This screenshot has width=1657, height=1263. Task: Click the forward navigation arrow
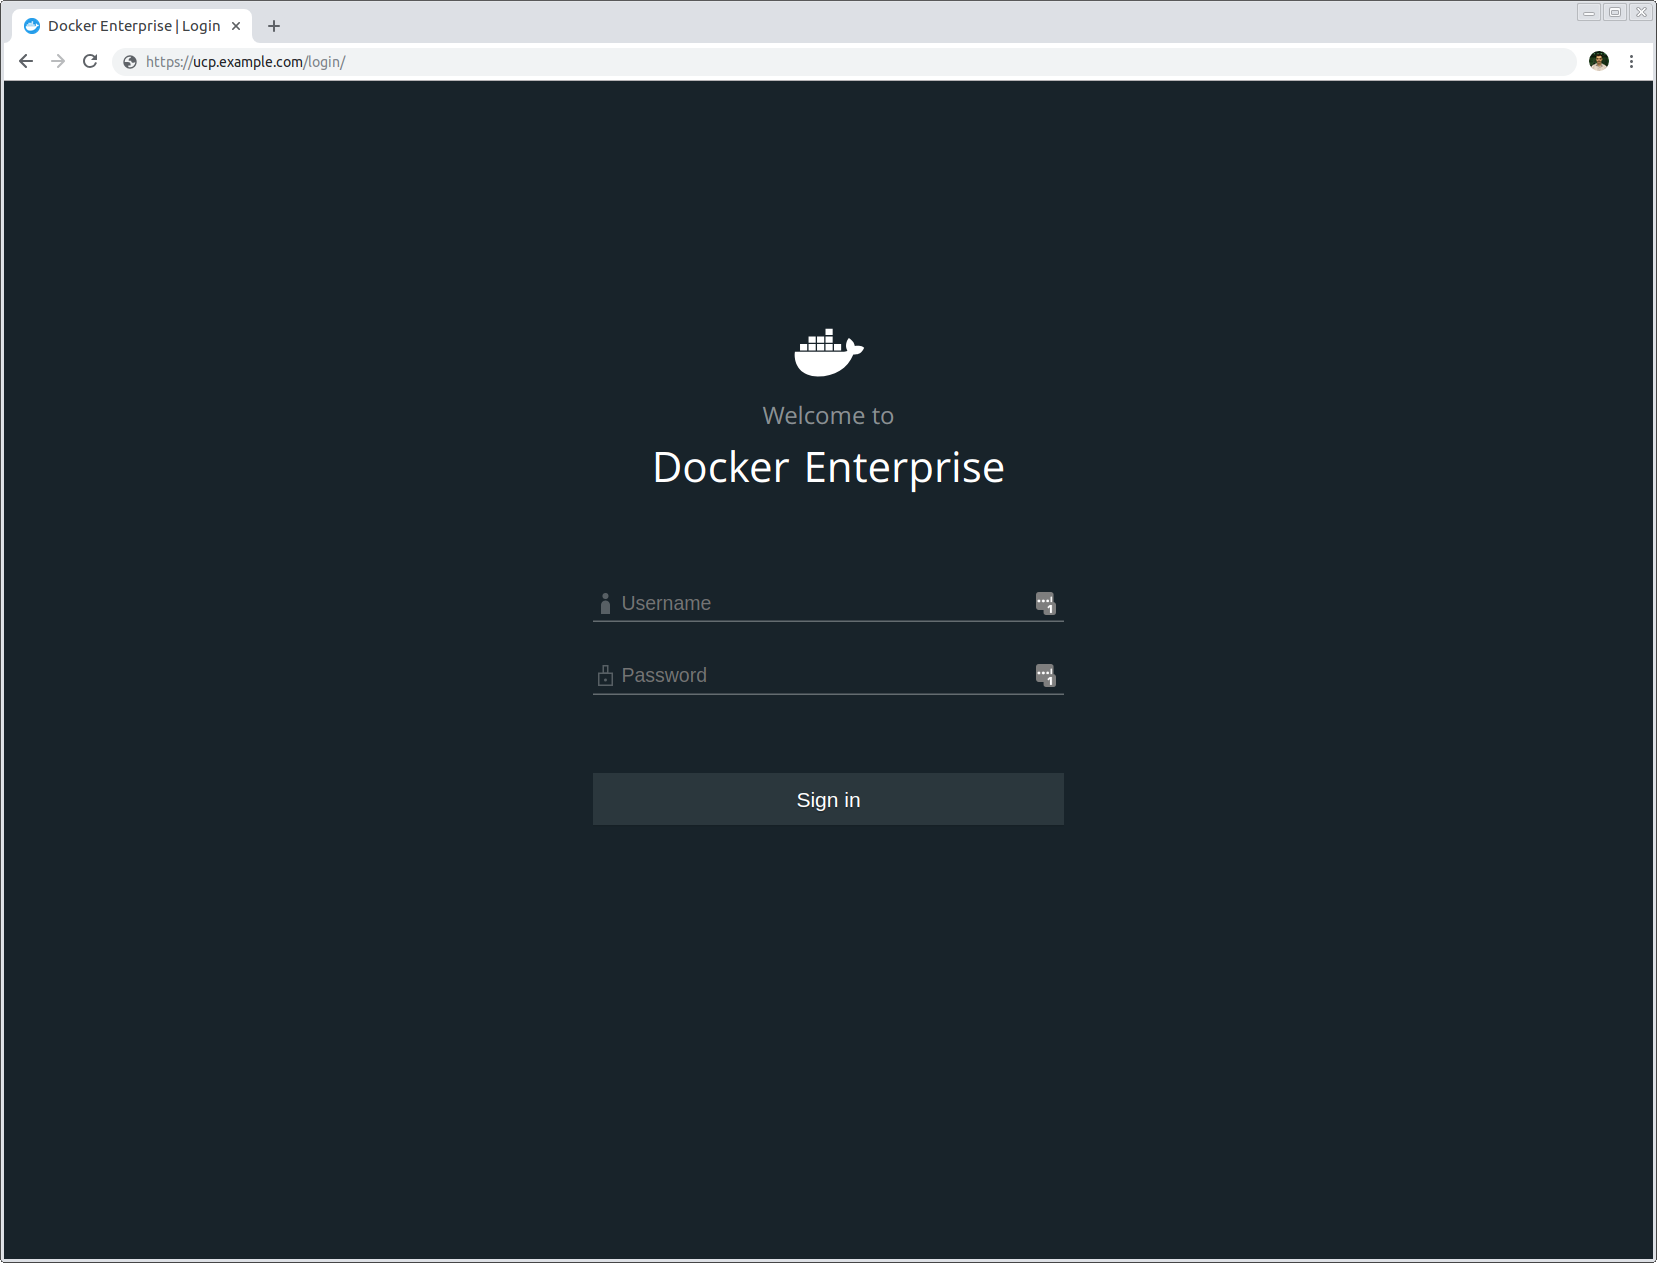[x=57, y=61]
